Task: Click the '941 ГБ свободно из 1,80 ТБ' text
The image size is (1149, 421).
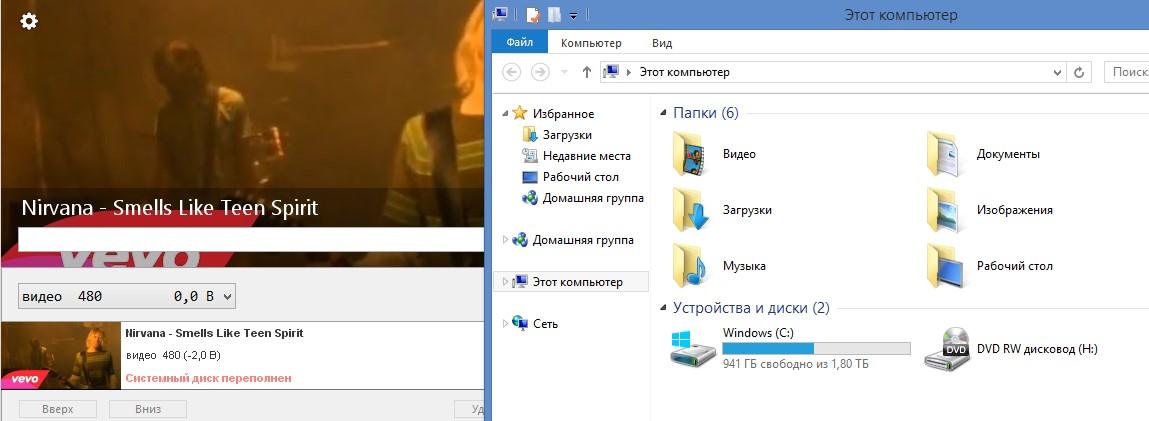Action: 795,364
